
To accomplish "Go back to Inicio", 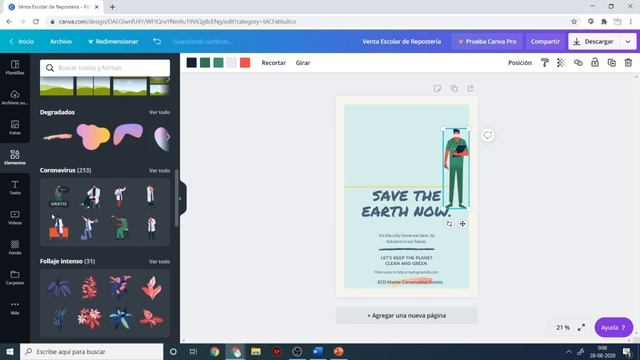I will pyautogui.click(x=21, y=41).
